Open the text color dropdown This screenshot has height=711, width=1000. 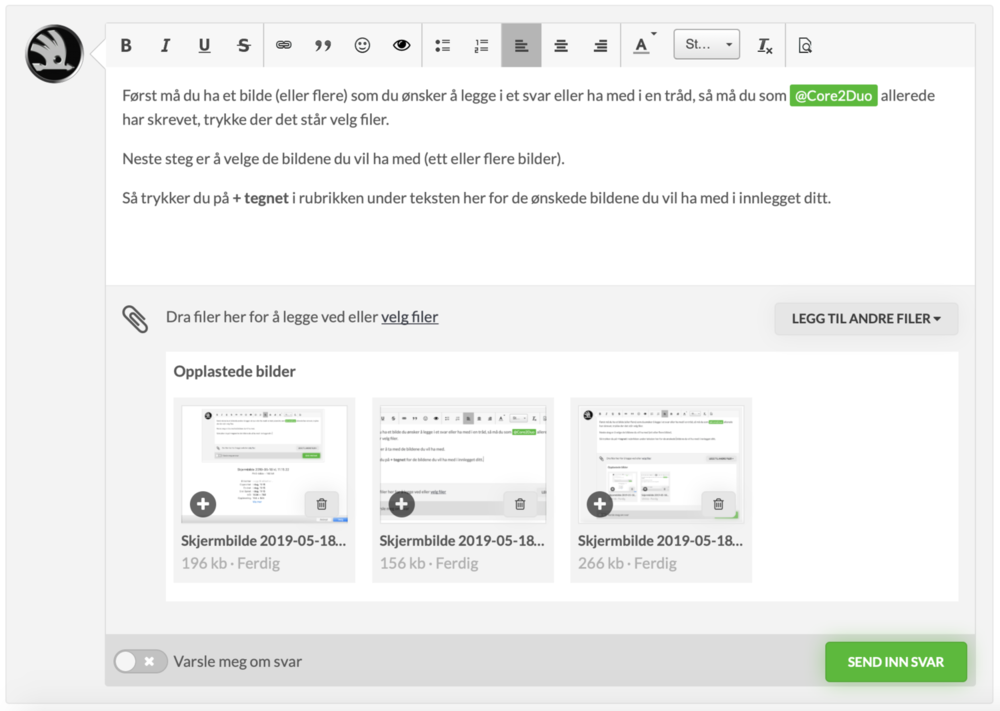pos(645,46)
